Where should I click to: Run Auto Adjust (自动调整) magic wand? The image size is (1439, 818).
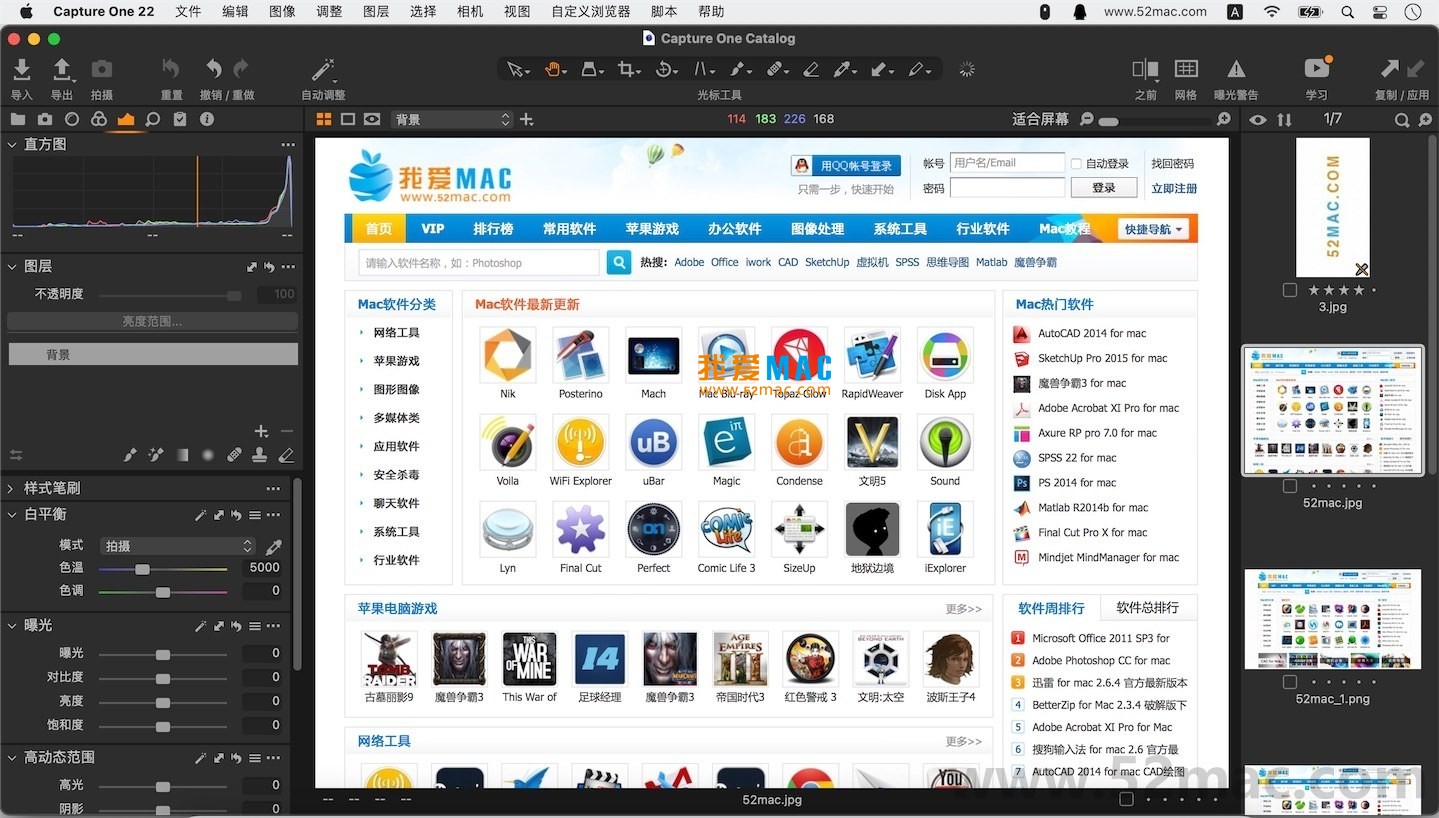[x=323, y=69]
